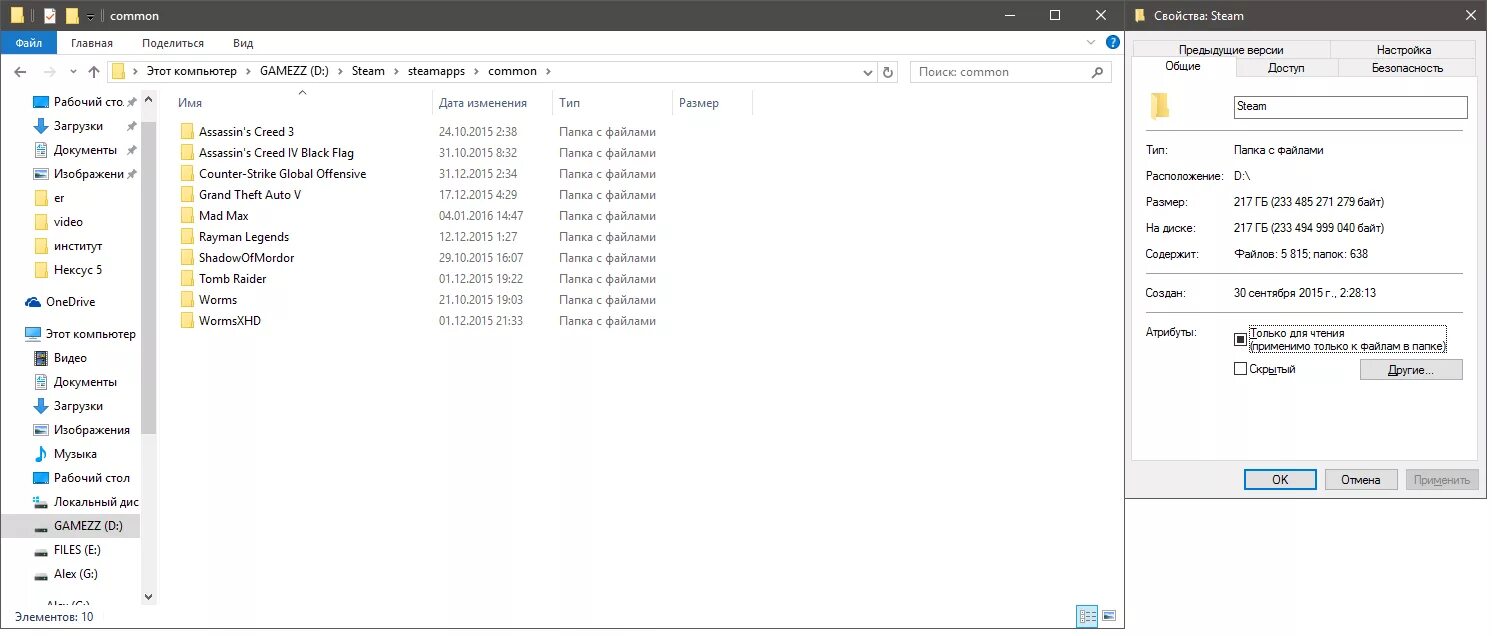Toggle Скрытый attribute checkbox
Image resolution: width=1492 pixels, height=636 pixels.
coord(1240,369)
